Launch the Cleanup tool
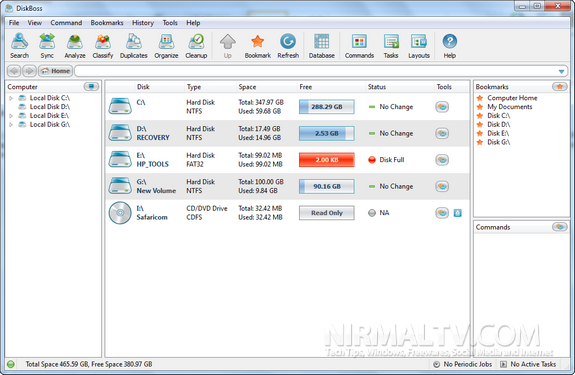Screen dimensions: 575x375 click(x=196, y=45)
